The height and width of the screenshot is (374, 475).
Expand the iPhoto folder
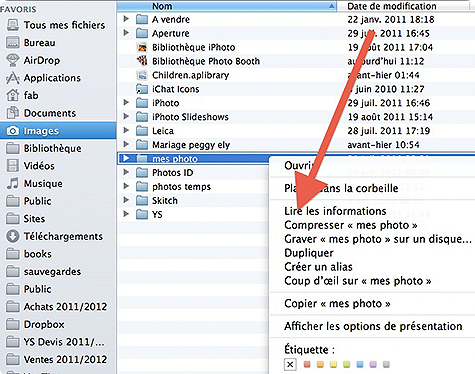[x=126, y=103]
